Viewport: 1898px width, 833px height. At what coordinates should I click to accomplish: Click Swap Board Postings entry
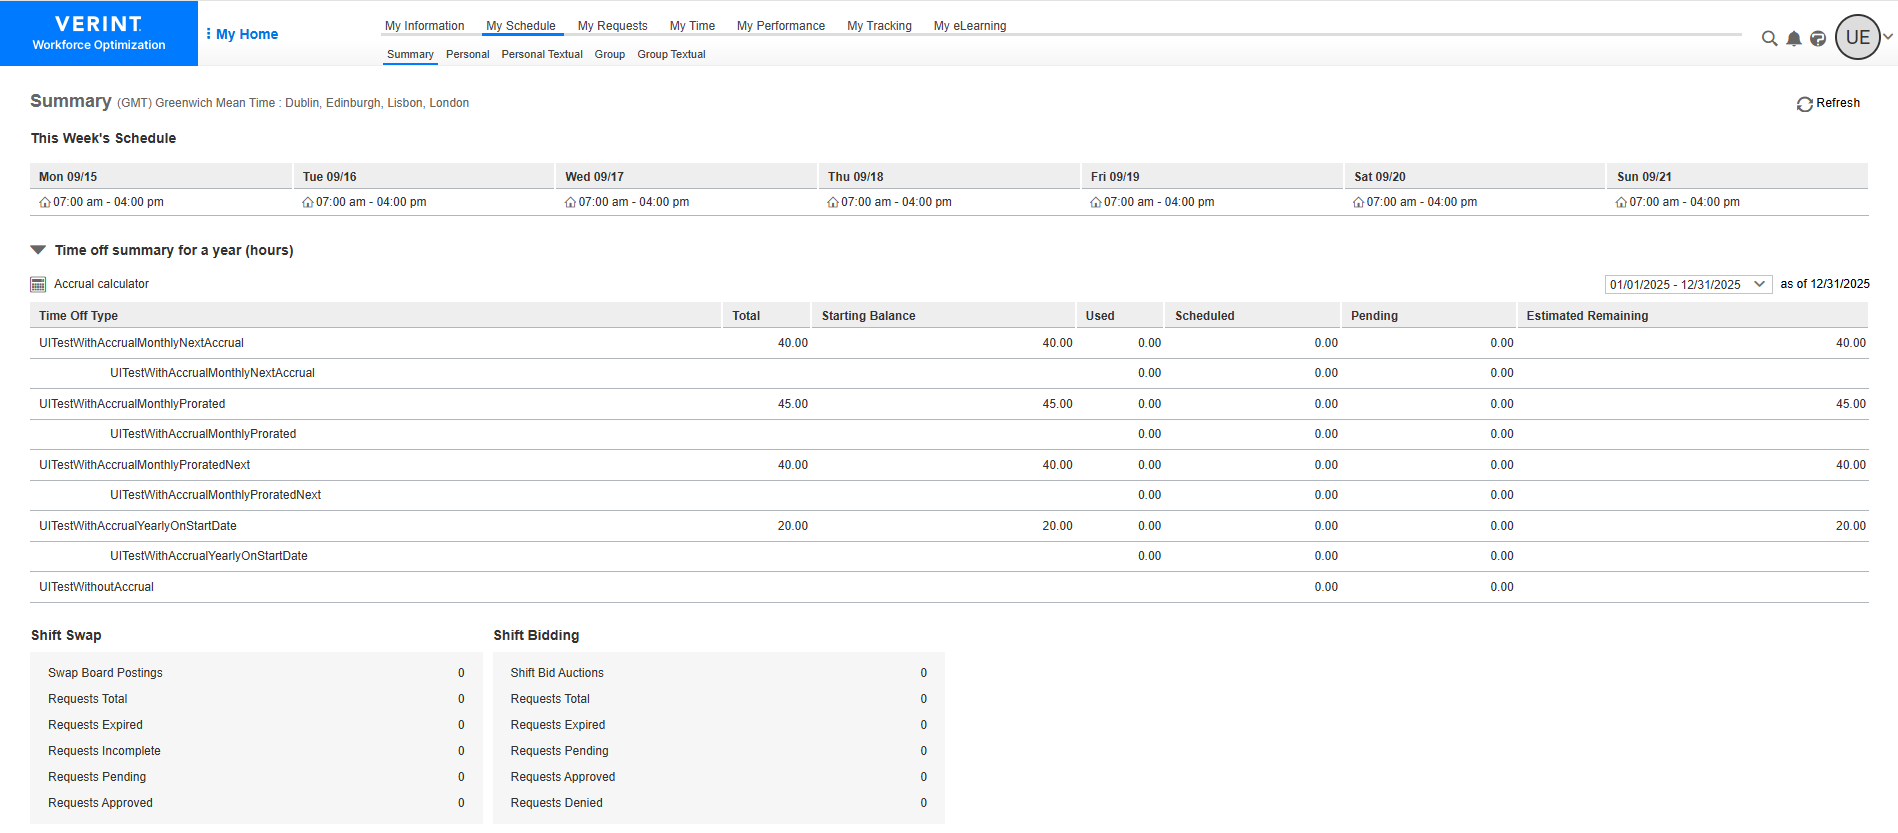pos(105,673)
